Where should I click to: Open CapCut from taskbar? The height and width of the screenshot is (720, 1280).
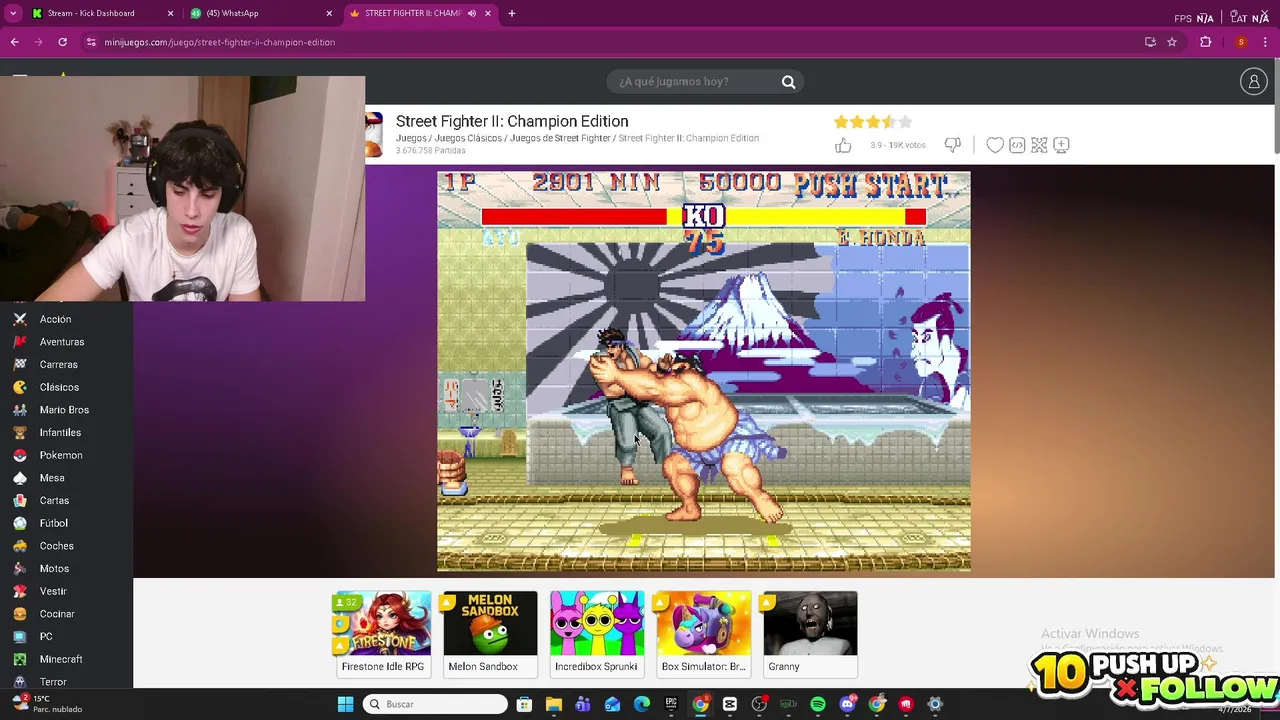730,704
